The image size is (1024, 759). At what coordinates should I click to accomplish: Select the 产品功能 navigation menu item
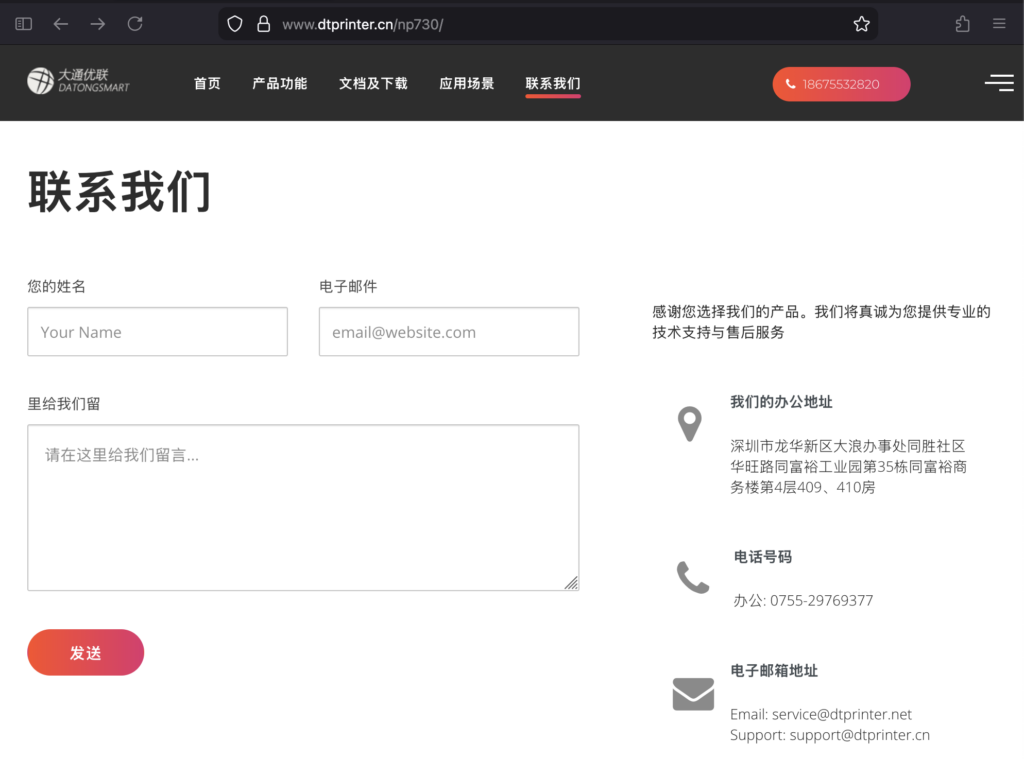pyautogui.click(x=279, y=84)
